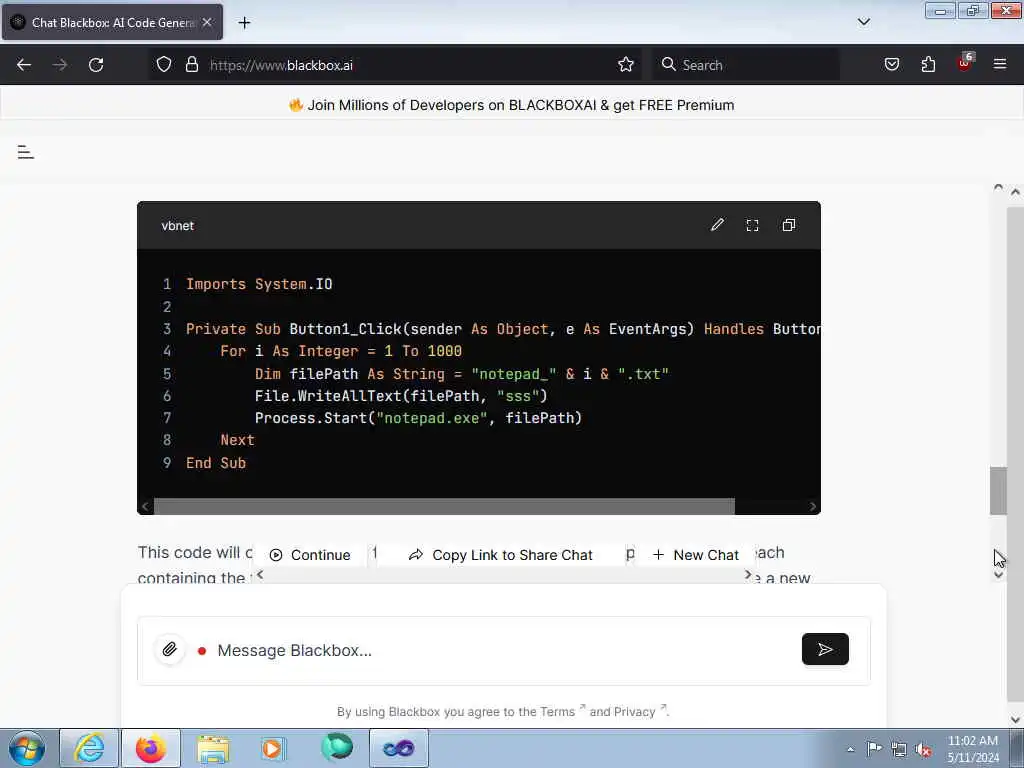Click code block scroll left arrow
This screenshot has width=1024, height=768.
click(x=145, y=506)
